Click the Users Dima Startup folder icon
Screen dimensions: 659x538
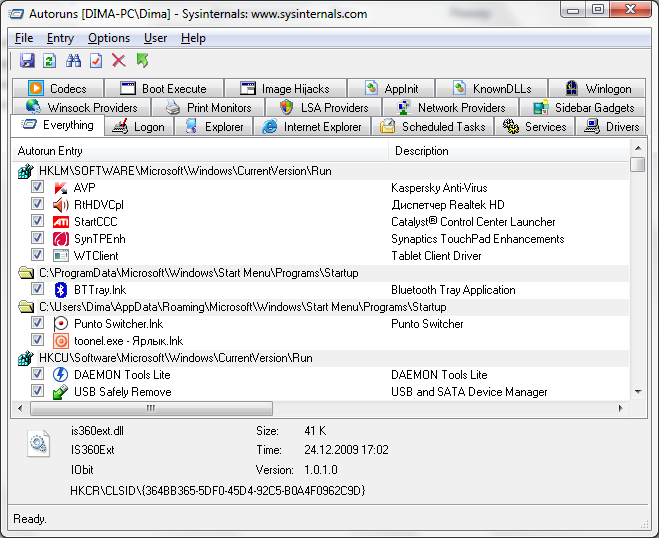click(26, 307)
